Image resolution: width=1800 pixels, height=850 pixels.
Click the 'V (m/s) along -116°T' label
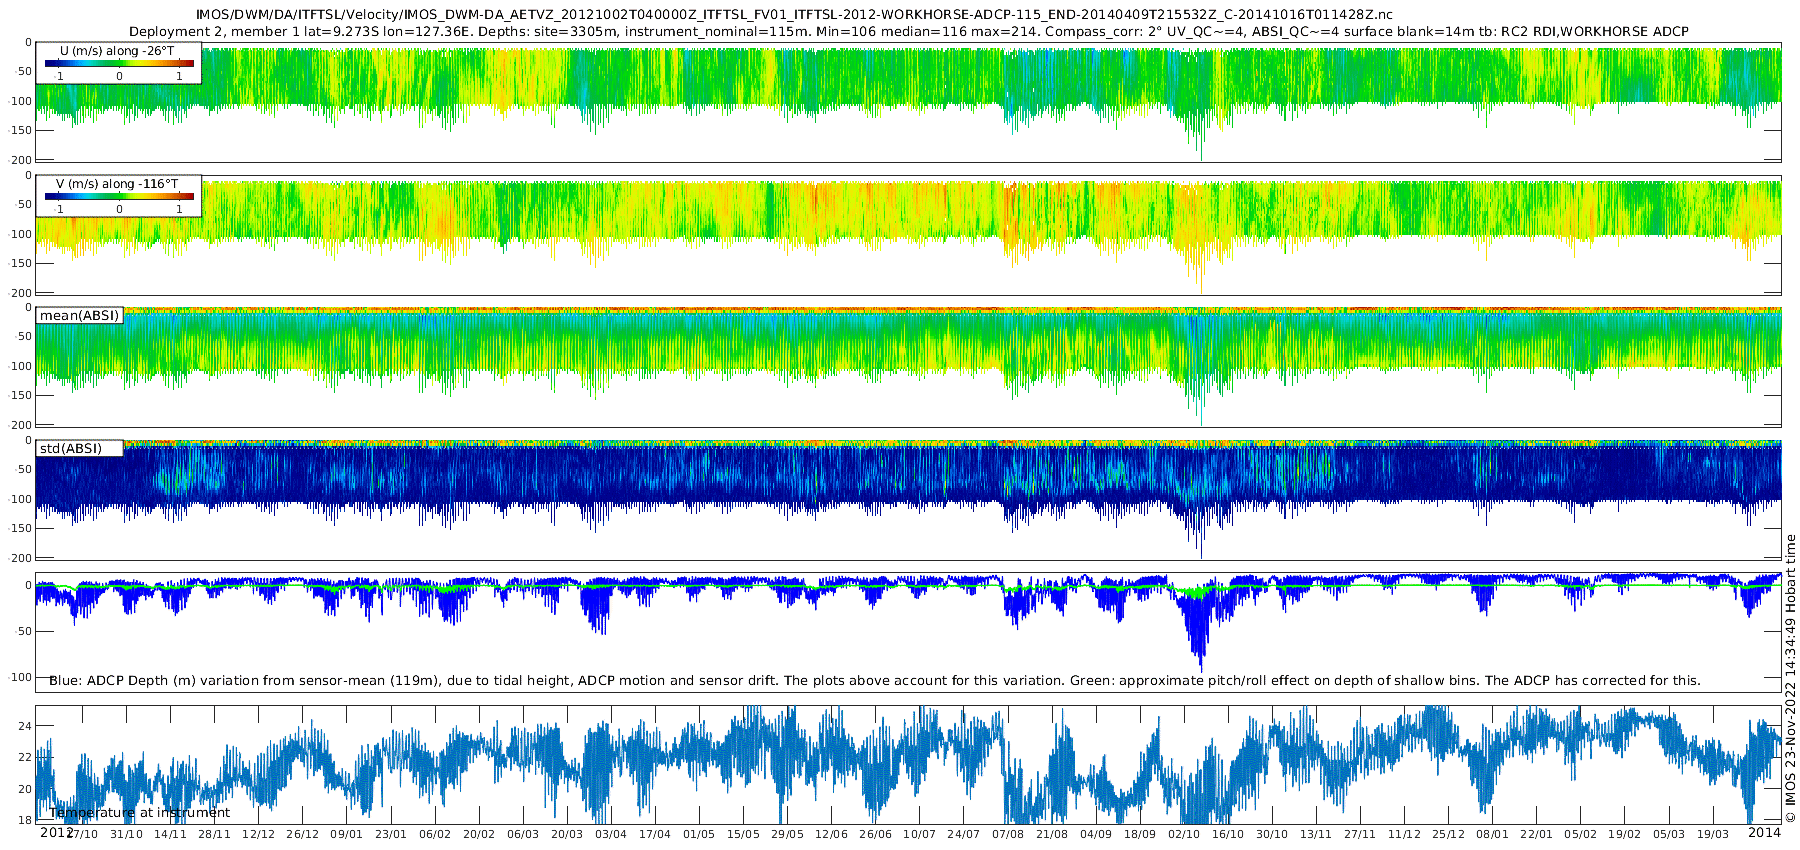(117, 184)
